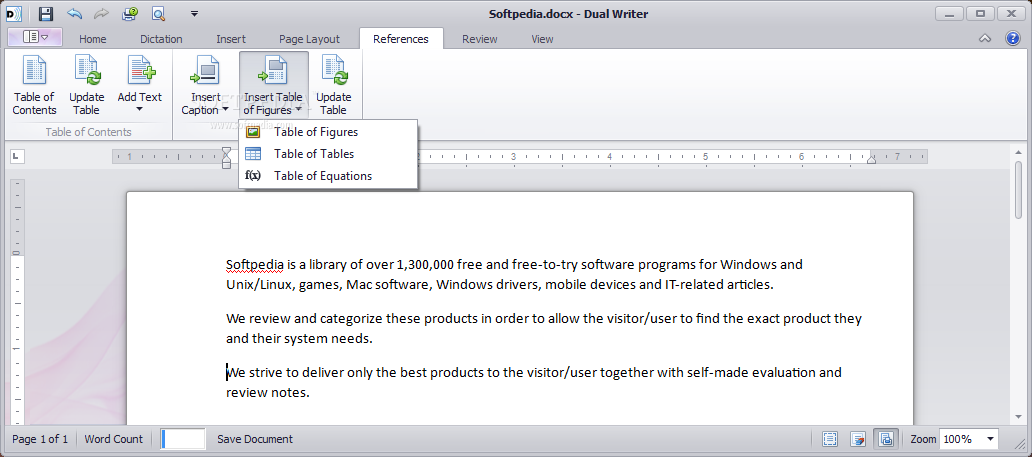1032x457 pixels.
Task: Click the Redo arrow icon
Action: click(x=101, y=13)
